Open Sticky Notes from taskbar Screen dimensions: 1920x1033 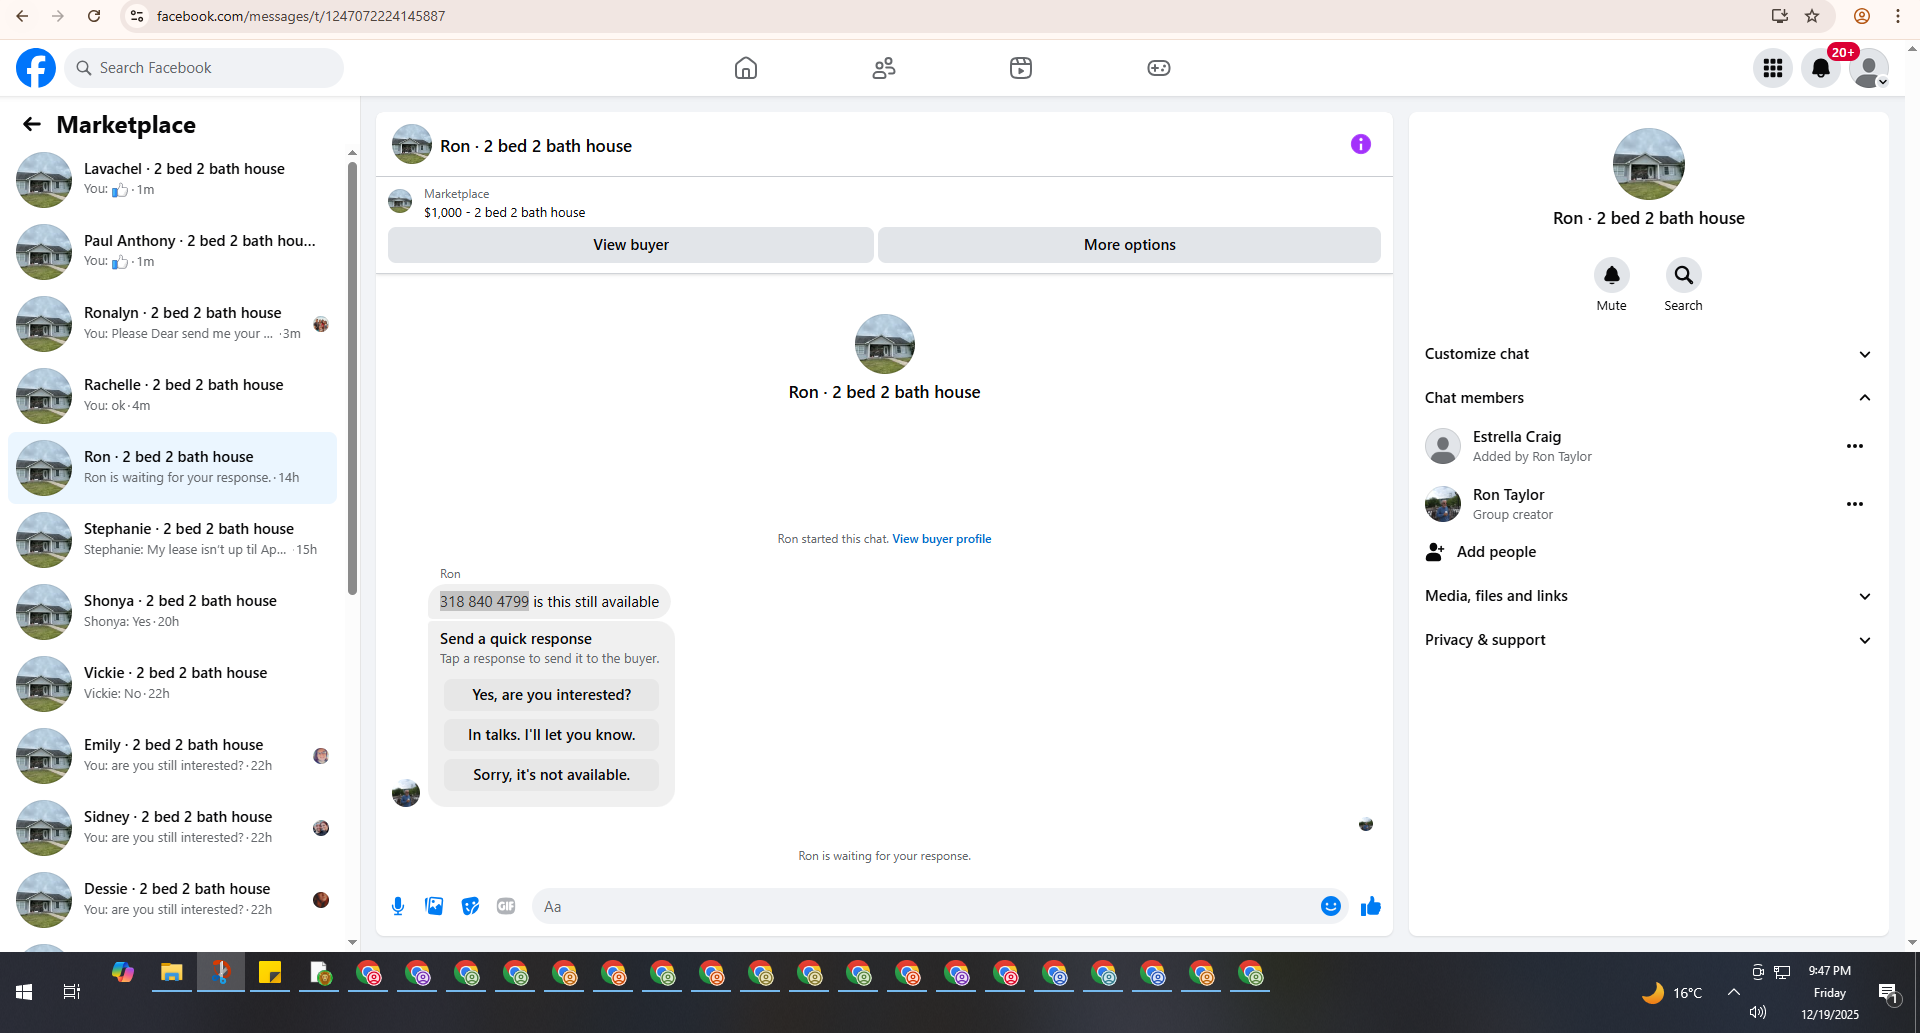(x=270, y=973)
